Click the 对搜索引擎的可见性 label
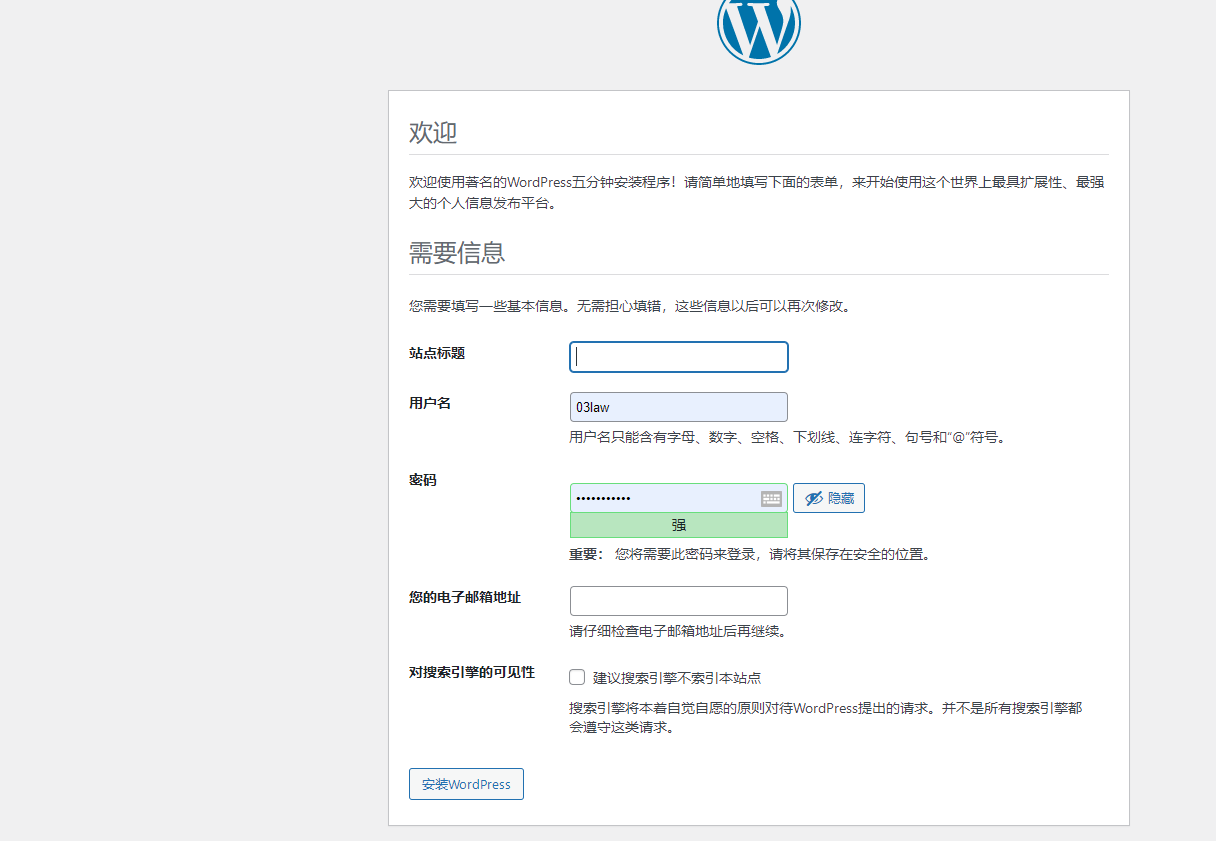Viewport: 1216px width, 841px height. point(472,672)
